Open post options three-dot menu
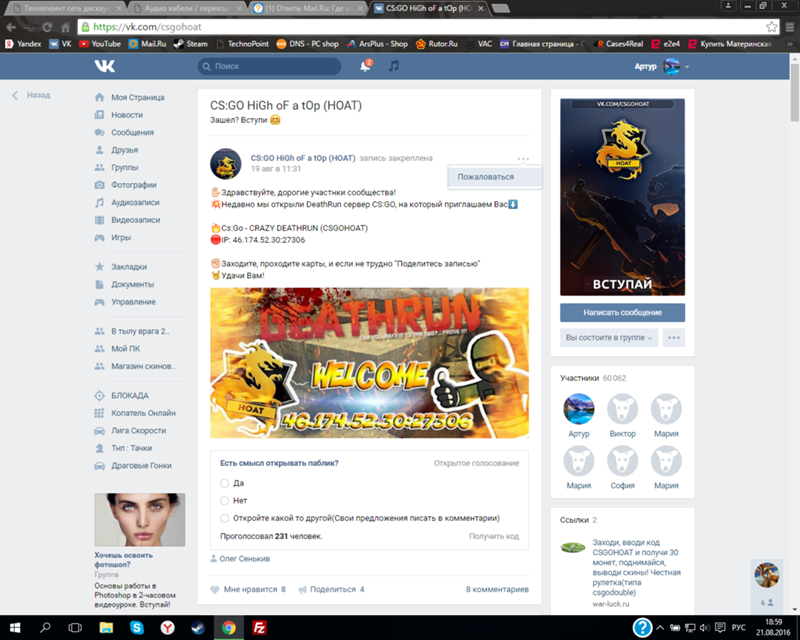 (523, 159)
